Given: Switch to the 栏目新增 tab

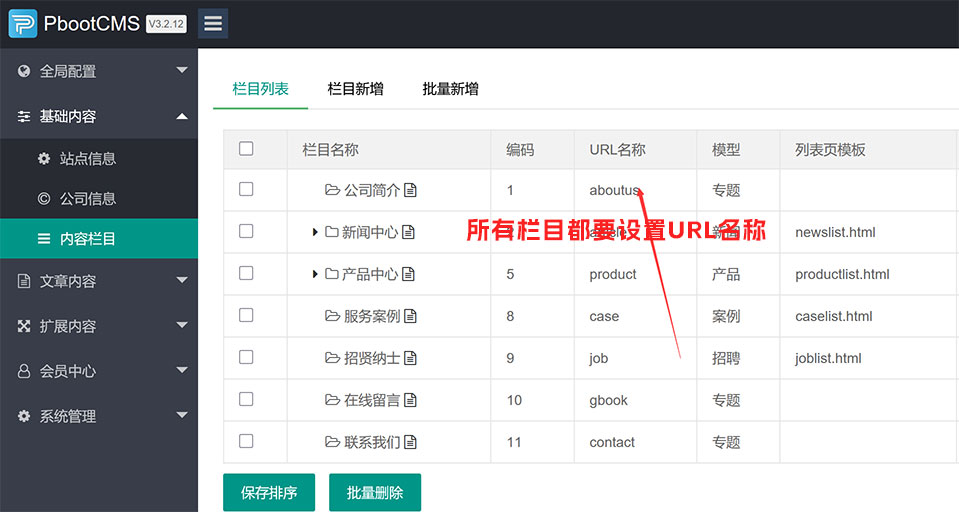Looking at the screenshot, I should [x=355, y=89].
